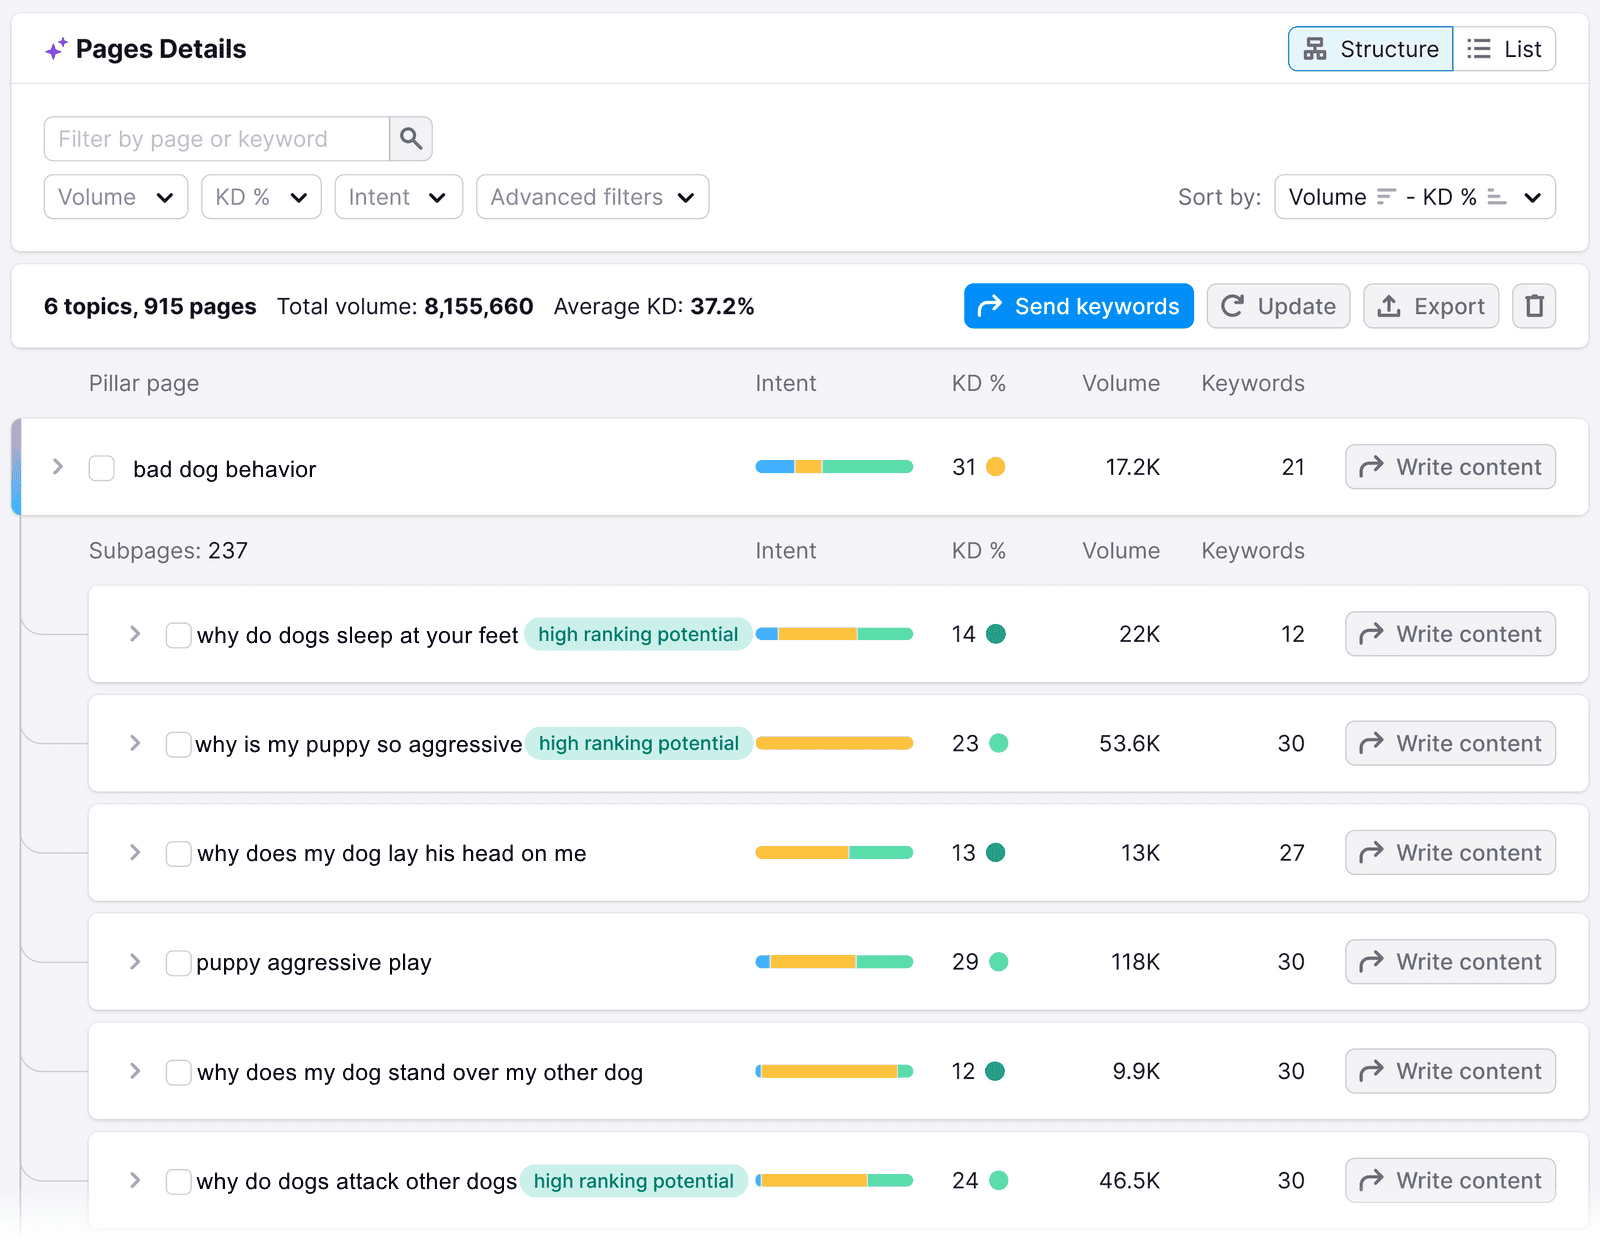Check the checkbox for bad dog behavior

(101, 467)
